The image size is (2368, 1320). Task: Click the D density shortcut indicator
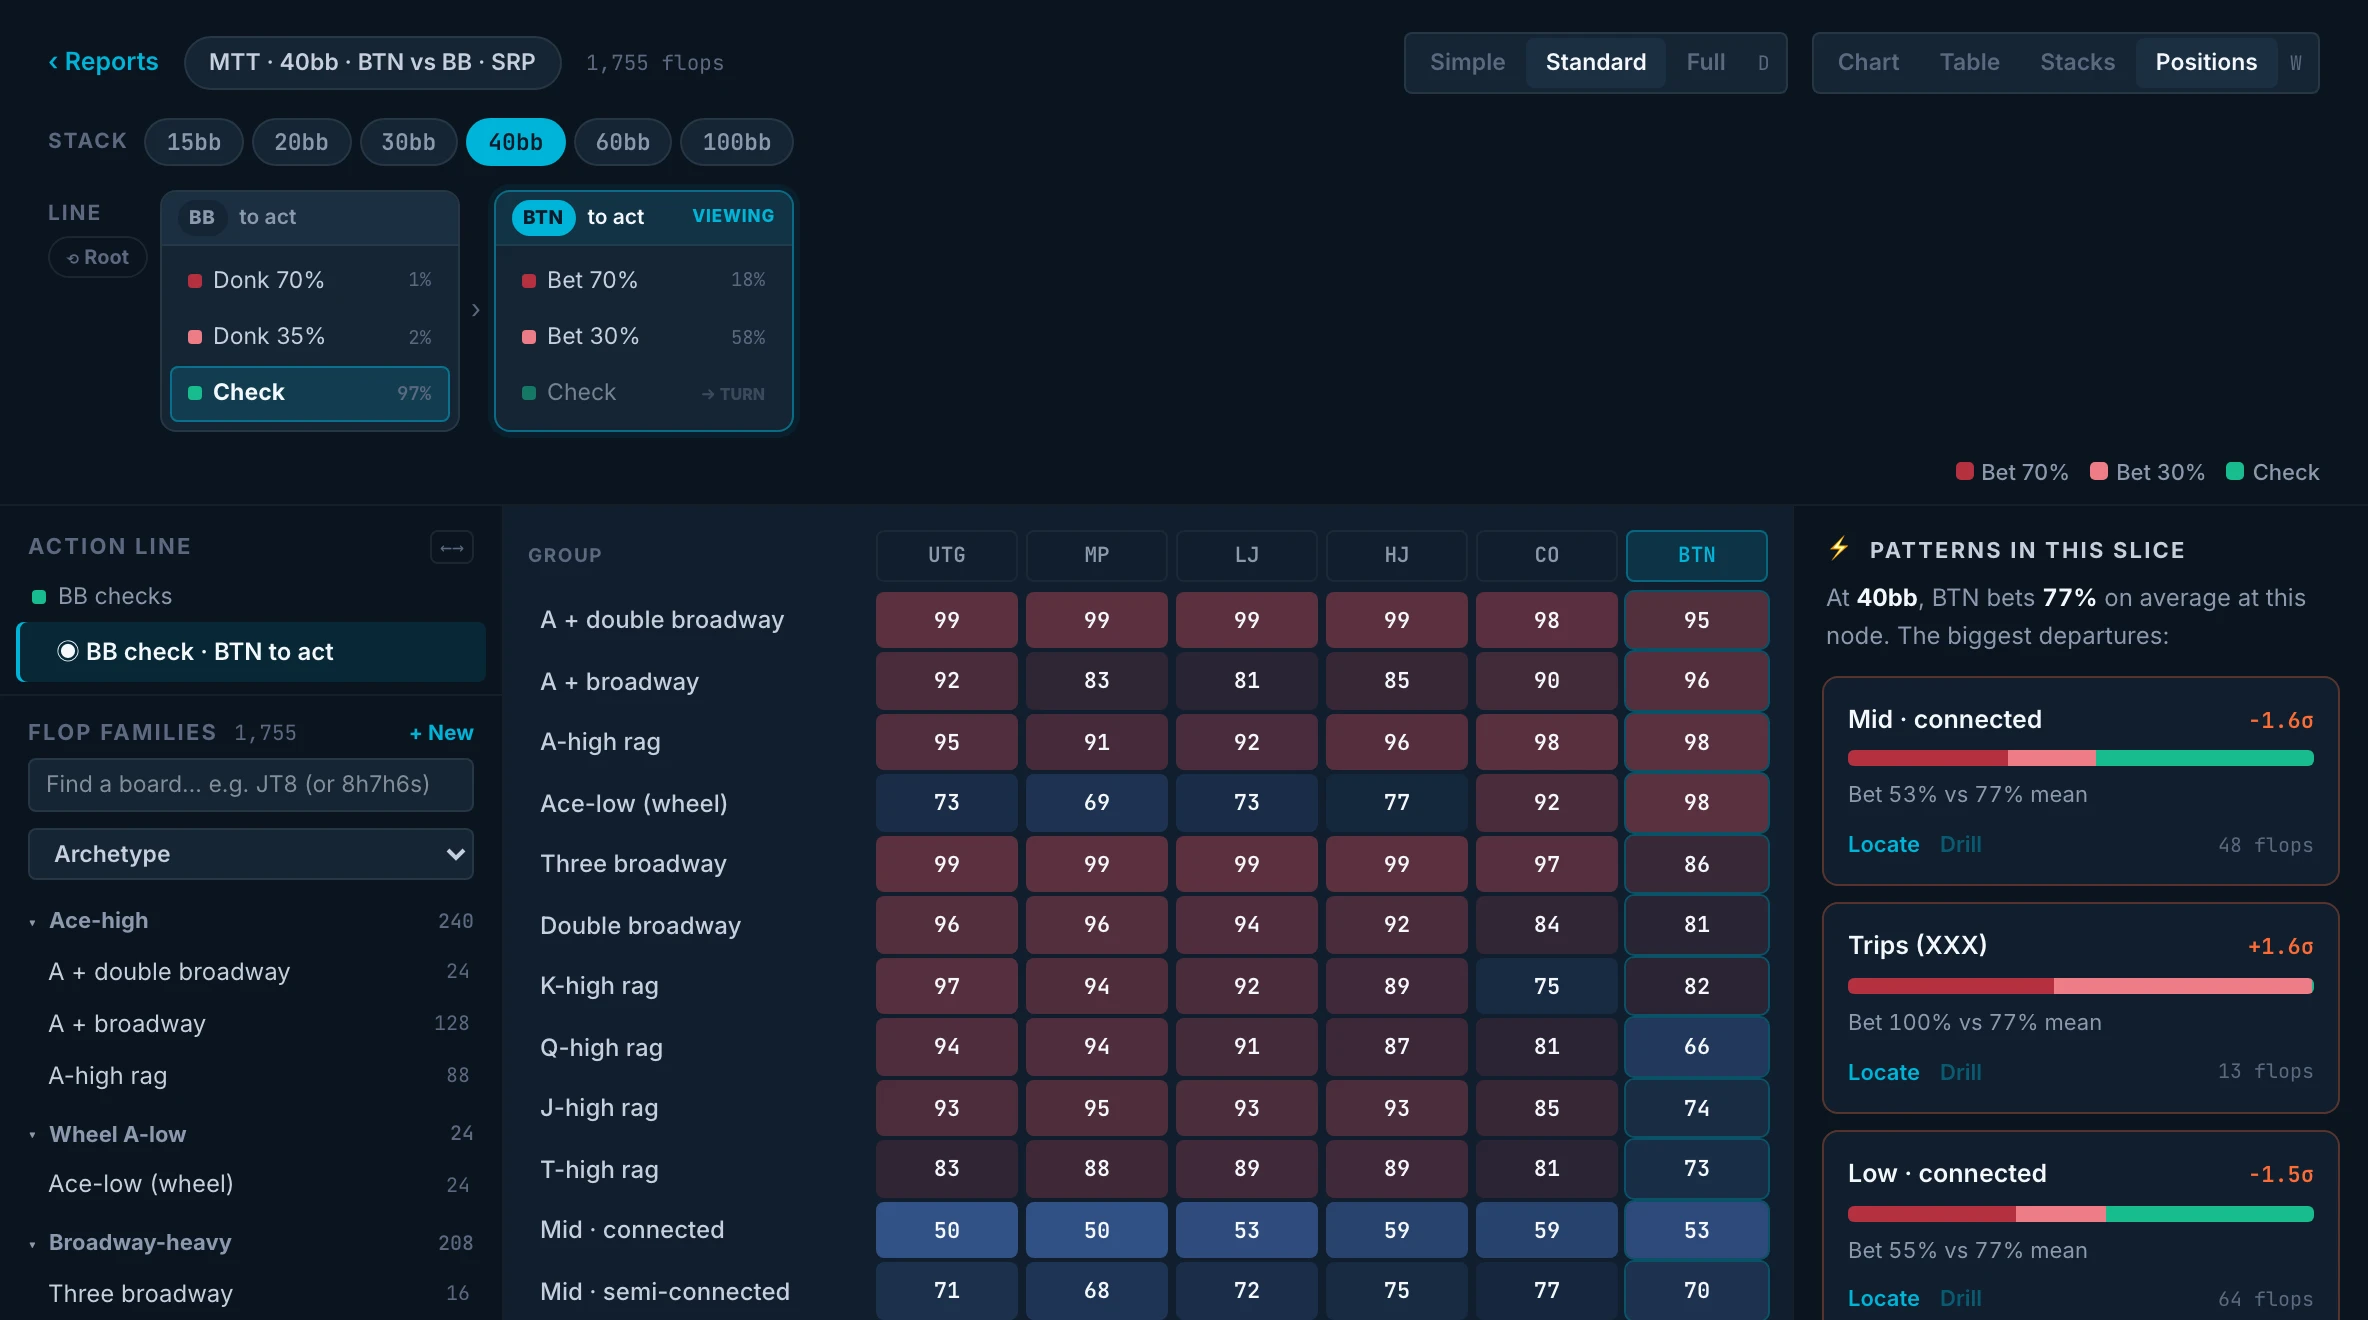[x=1763, y=63]
